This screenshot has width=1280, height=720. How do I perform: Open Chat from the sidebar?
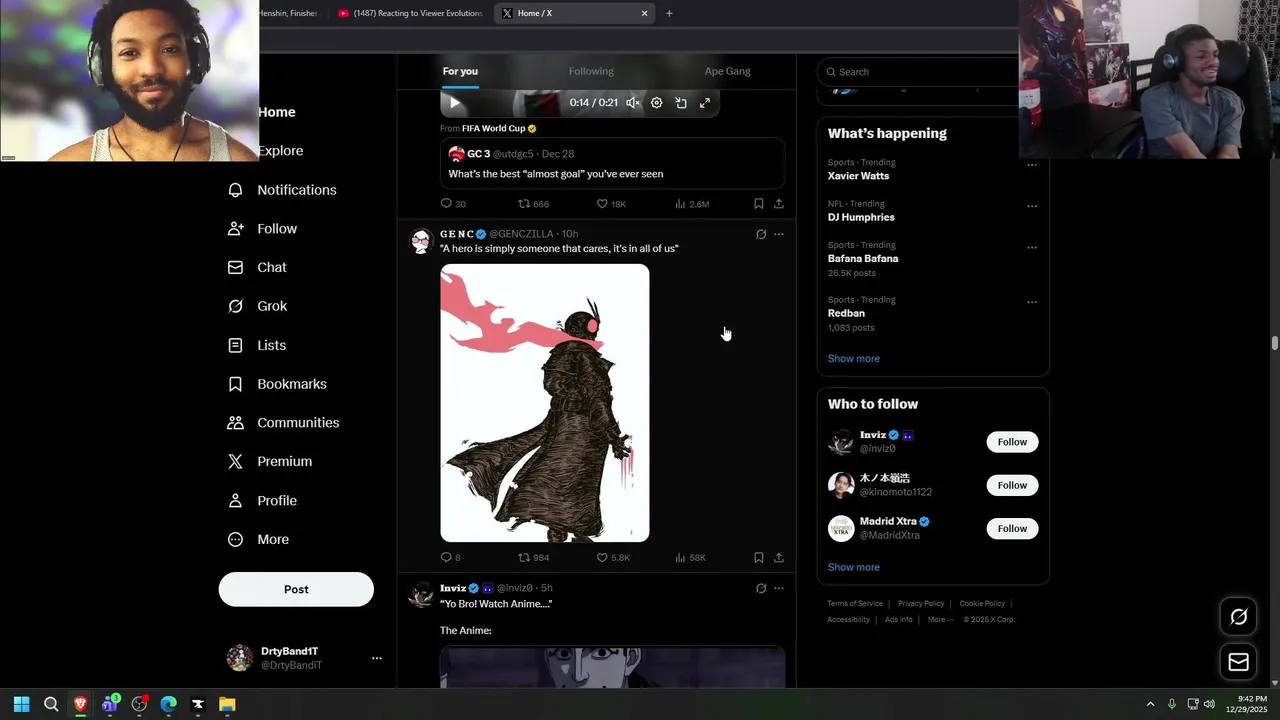coord(257,267)
